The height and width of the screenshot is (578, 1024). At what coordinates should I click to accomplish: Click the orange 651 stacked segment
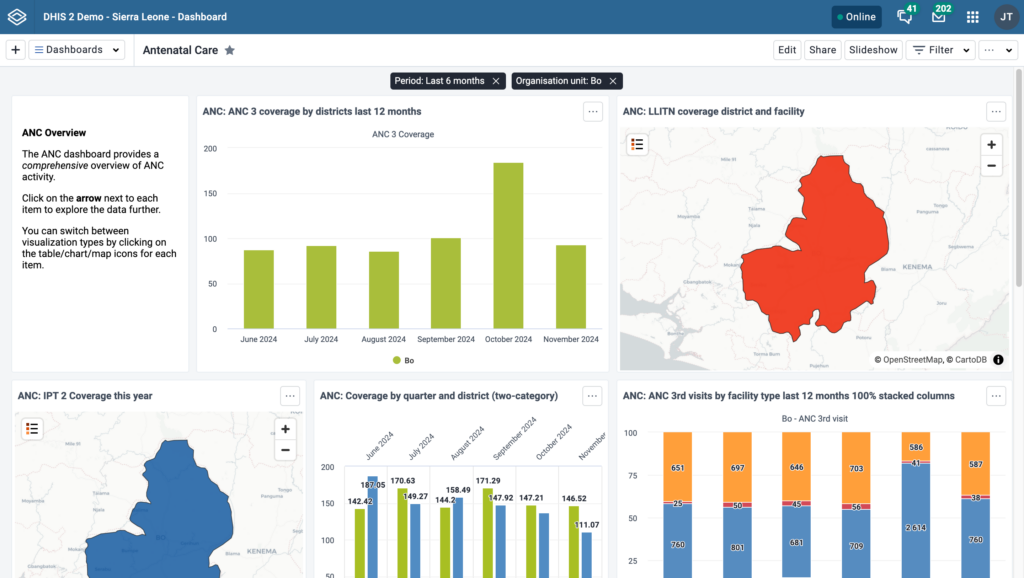[677, 466]
